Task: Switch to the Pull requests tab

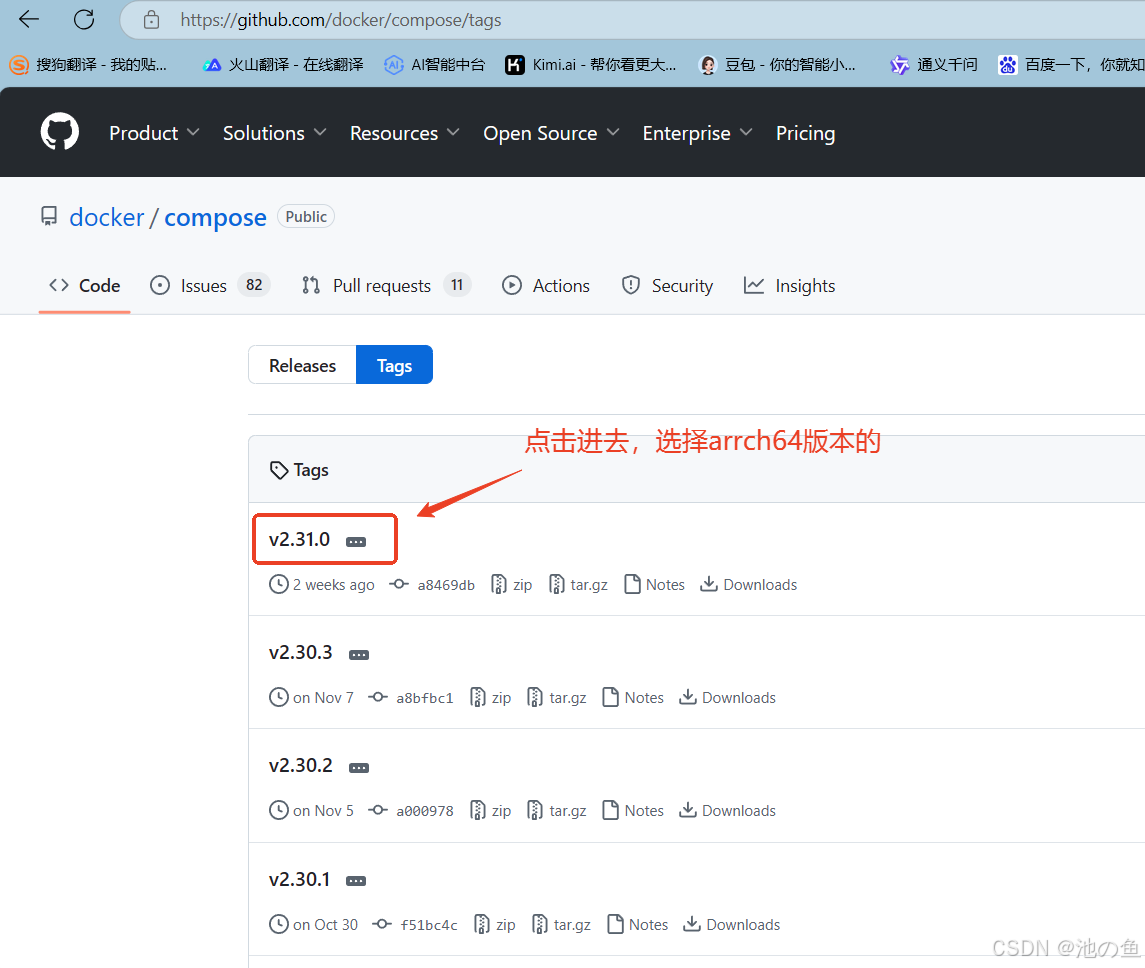Action: (386, 285)
